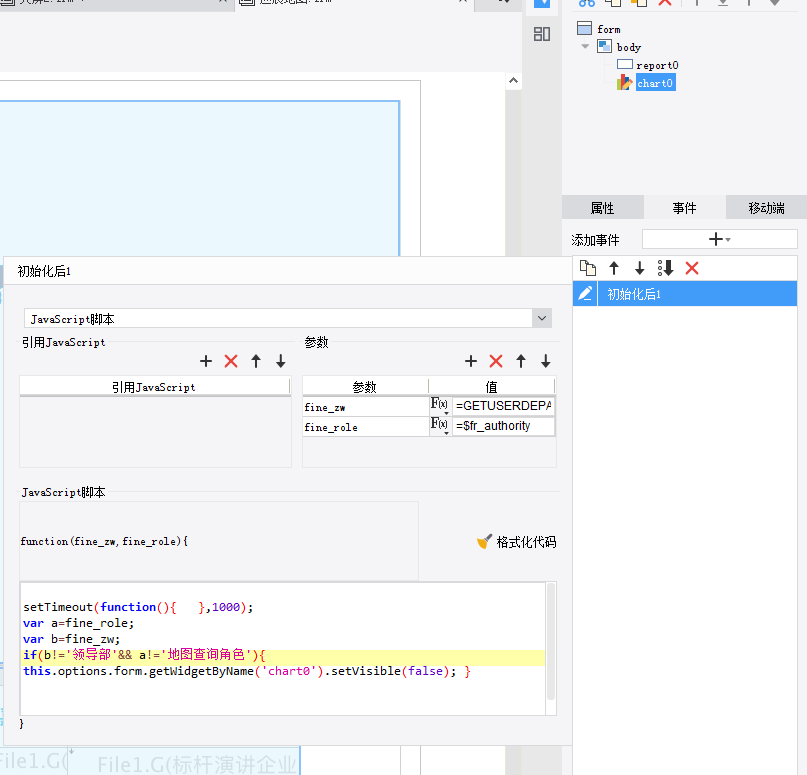Select report0 in the widget tree
The image size is (807, 775).
tap(656, 65)
